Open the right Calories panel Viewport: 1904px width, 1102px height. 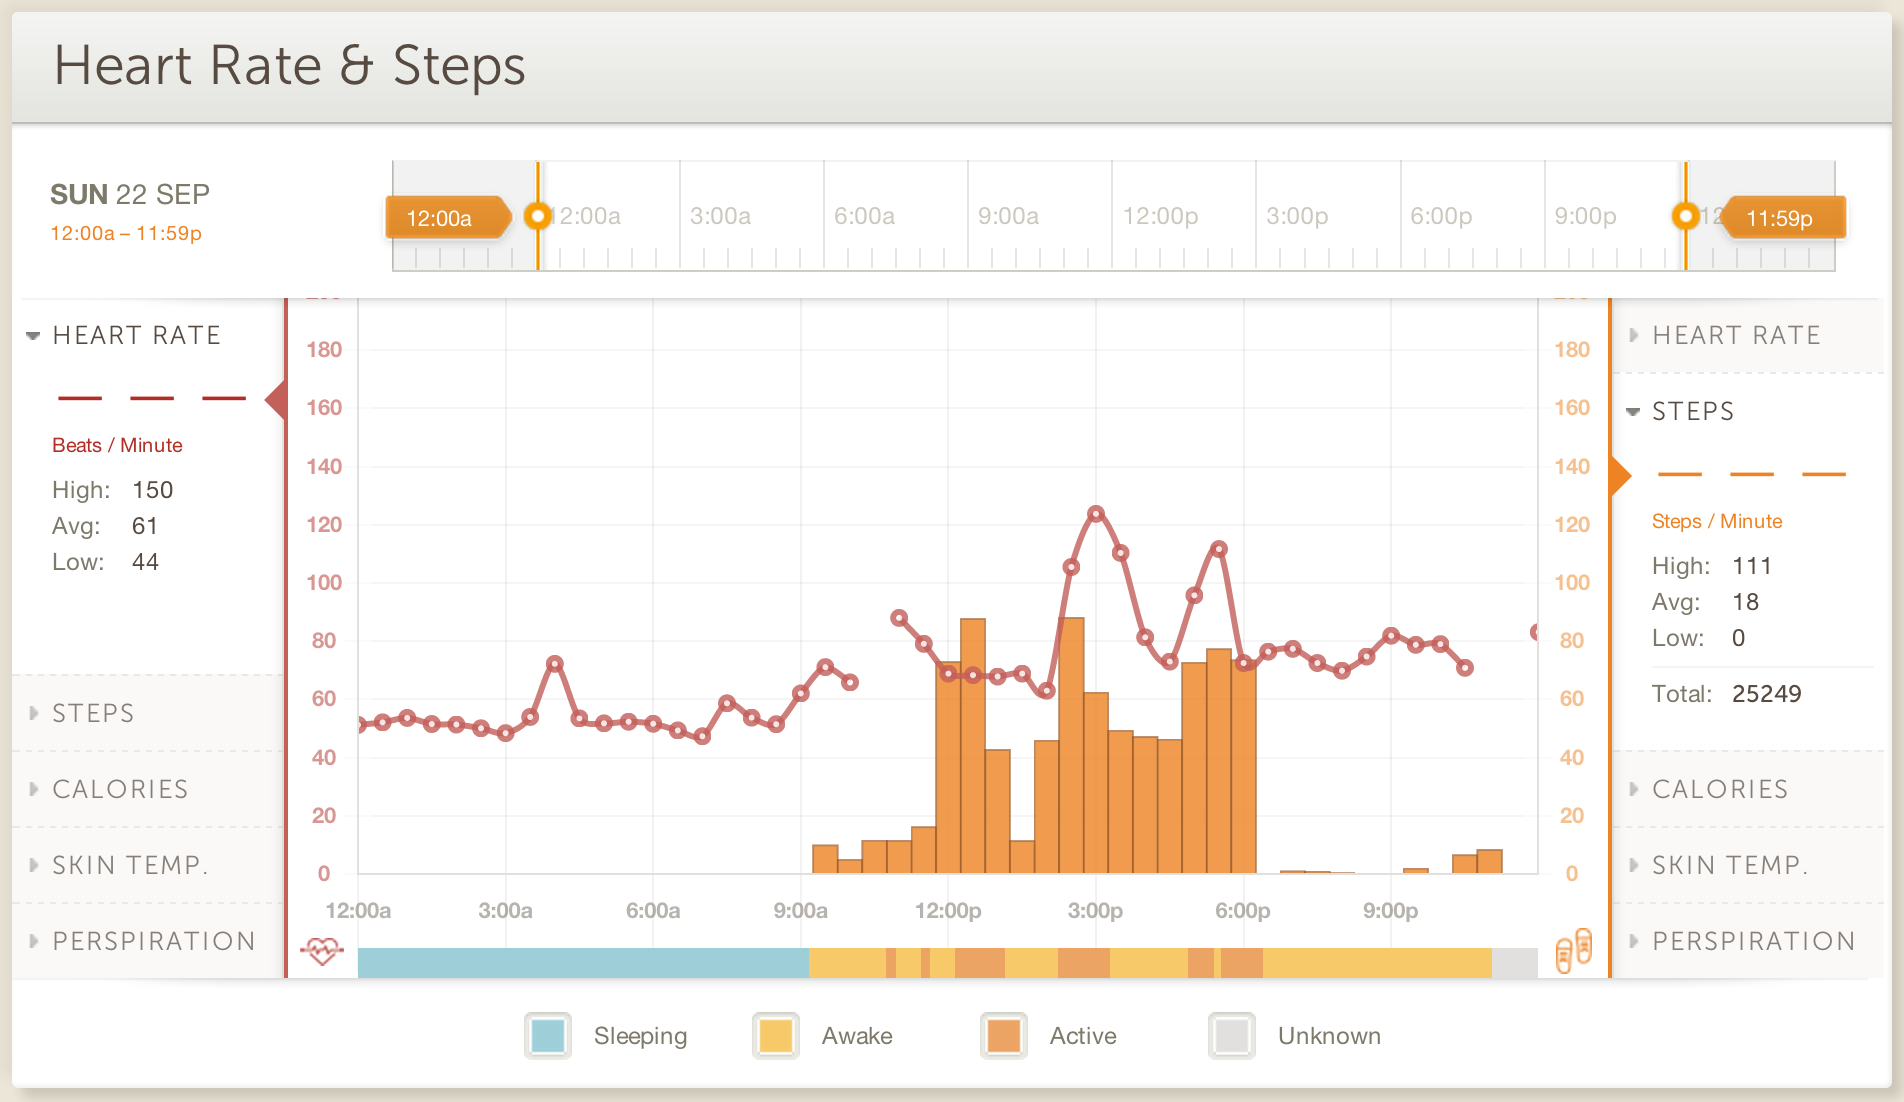click(x=1719, y=789)
